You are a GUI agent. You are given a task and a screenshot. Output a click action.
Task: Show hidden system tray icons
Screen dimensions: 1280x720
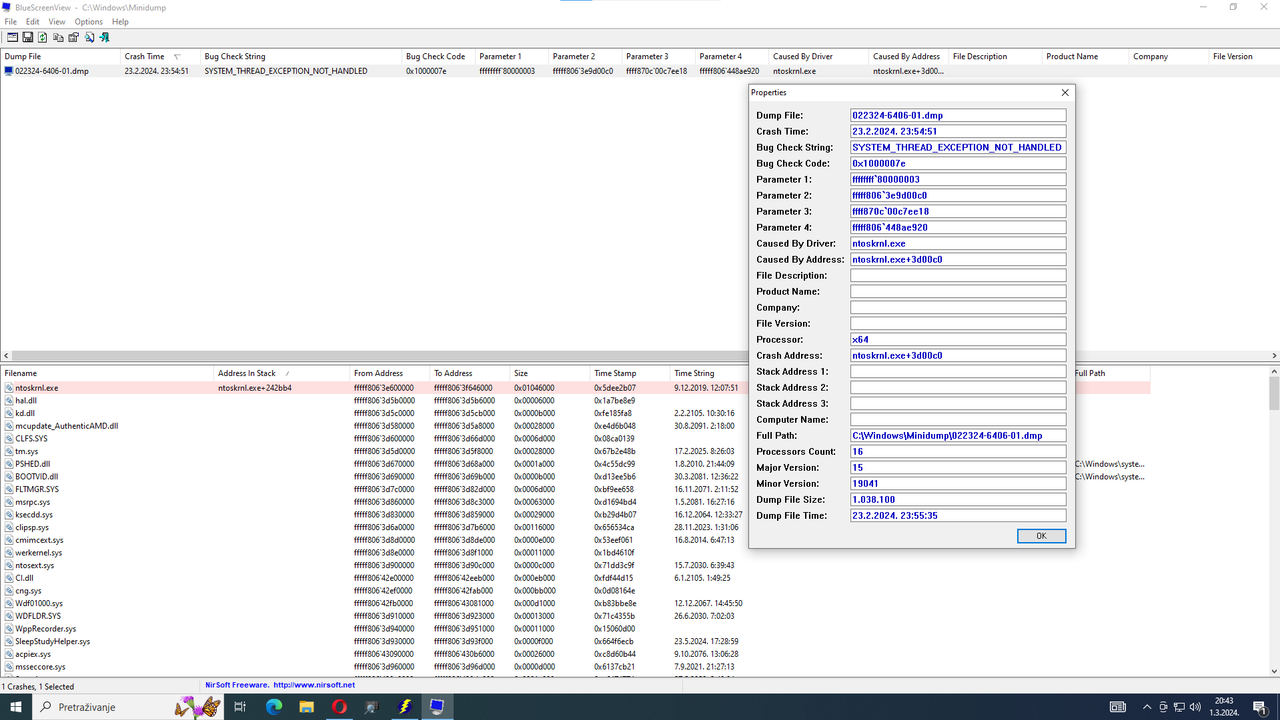[1147, 707]
